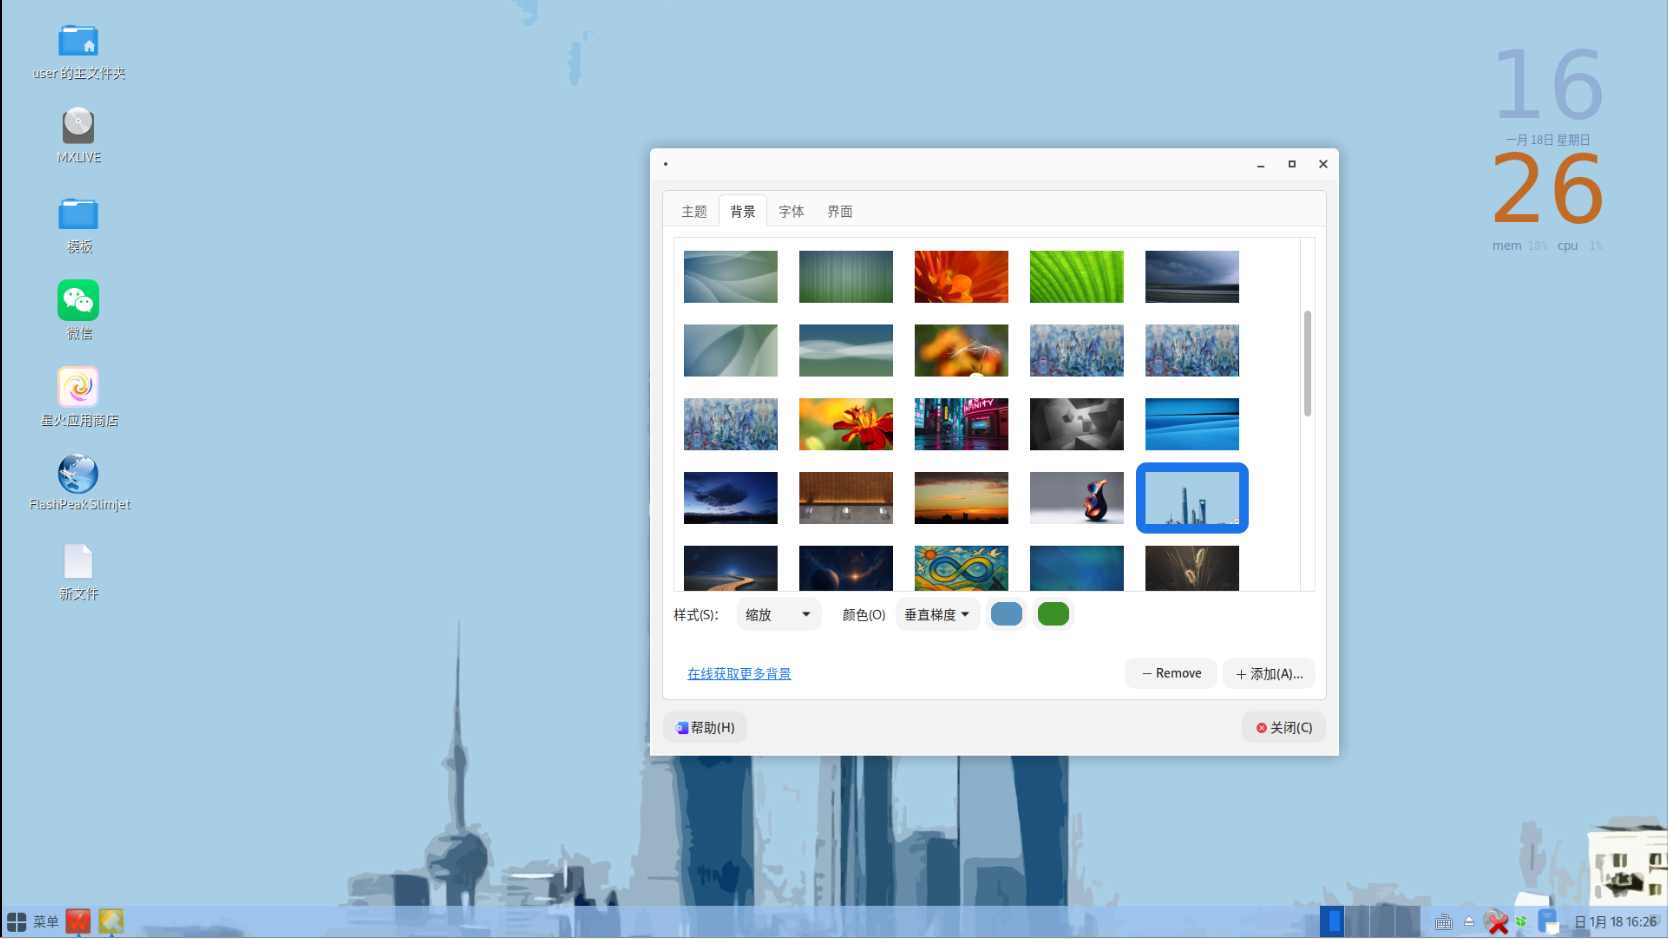1668x939 pixels.
Task: Switch to the active first workspace in pager
Action: coord(1332,921)
